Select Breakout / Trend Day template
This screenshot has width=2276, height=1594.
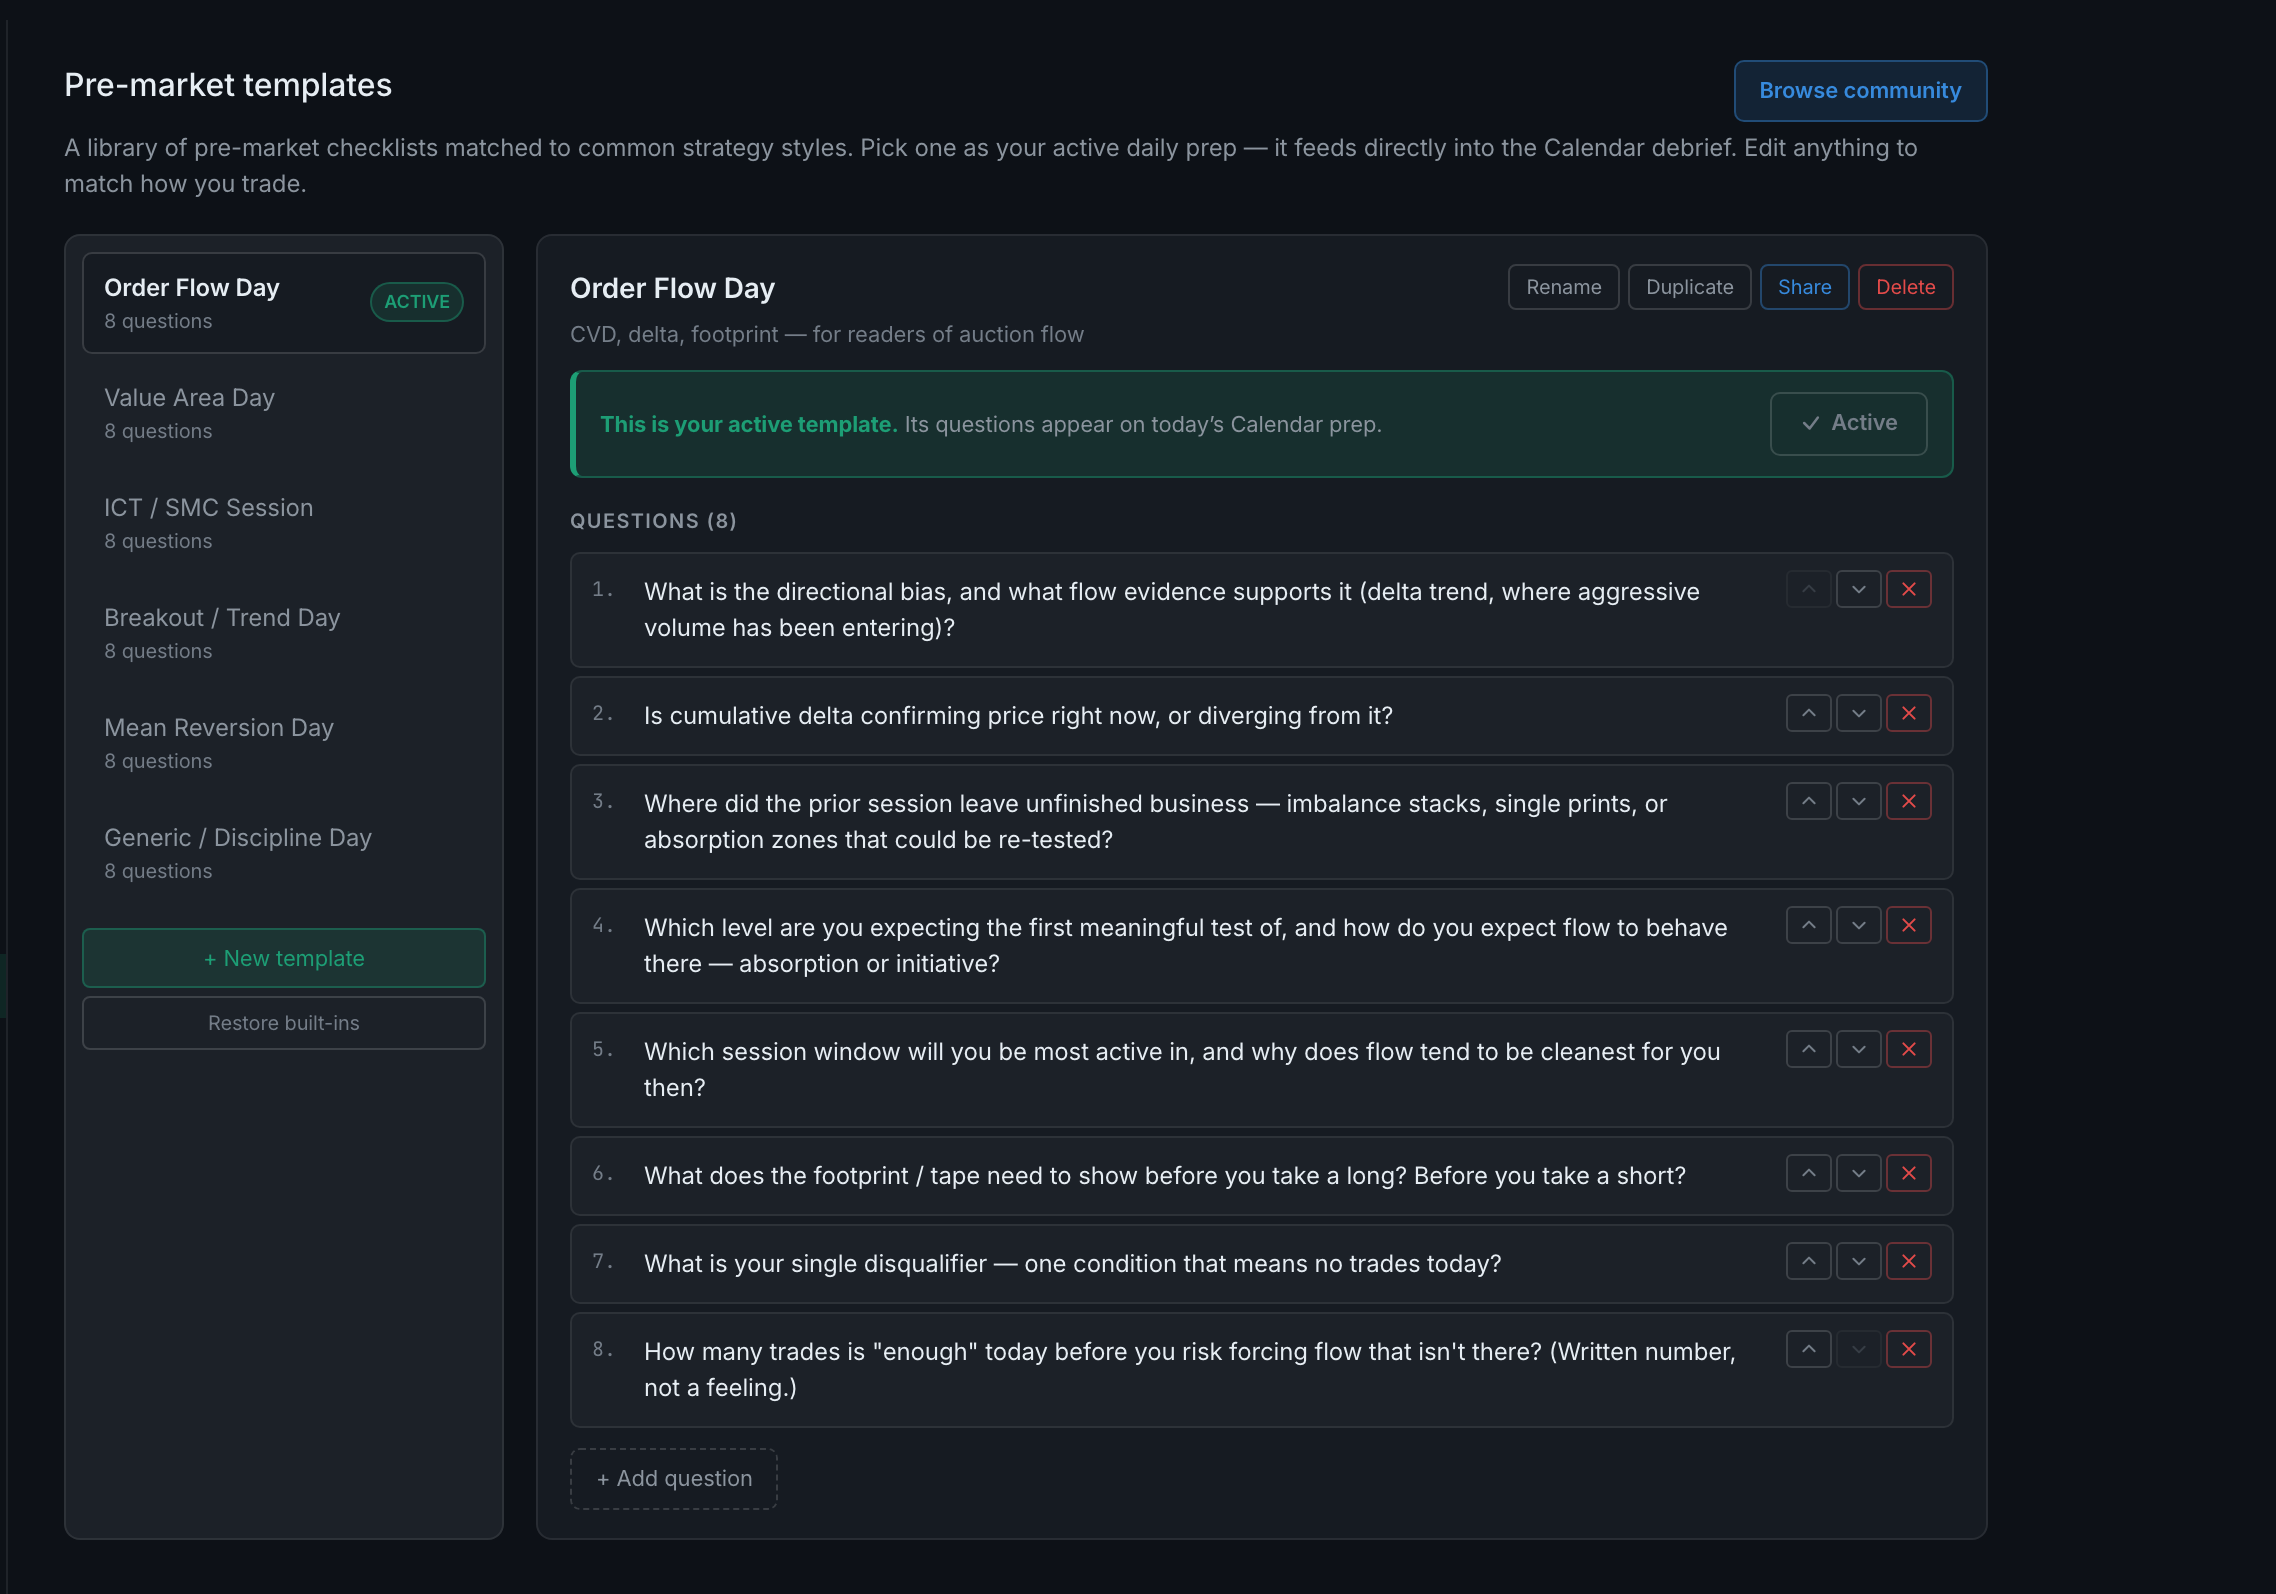pyautogui.click(x=284, y=633)
